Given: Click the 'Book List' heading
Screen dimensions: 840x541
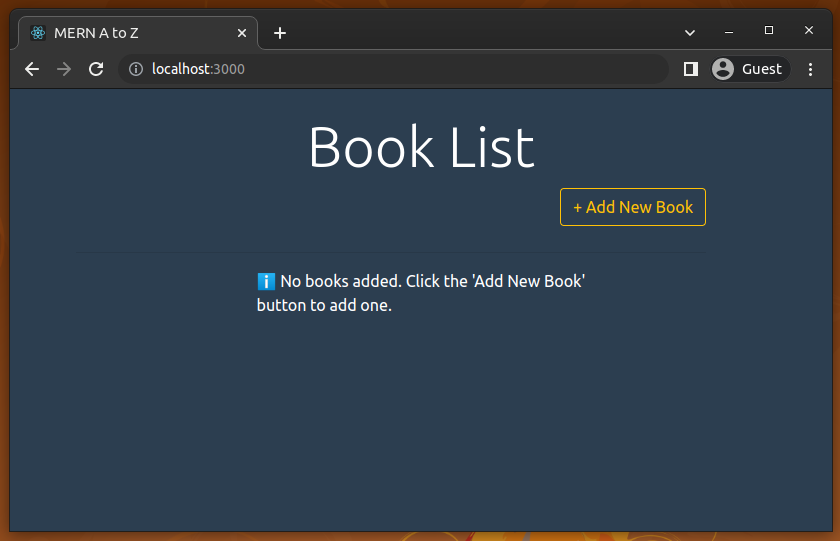Looking at the screenshot, I should pyautogui.click(x=421, y=147).
